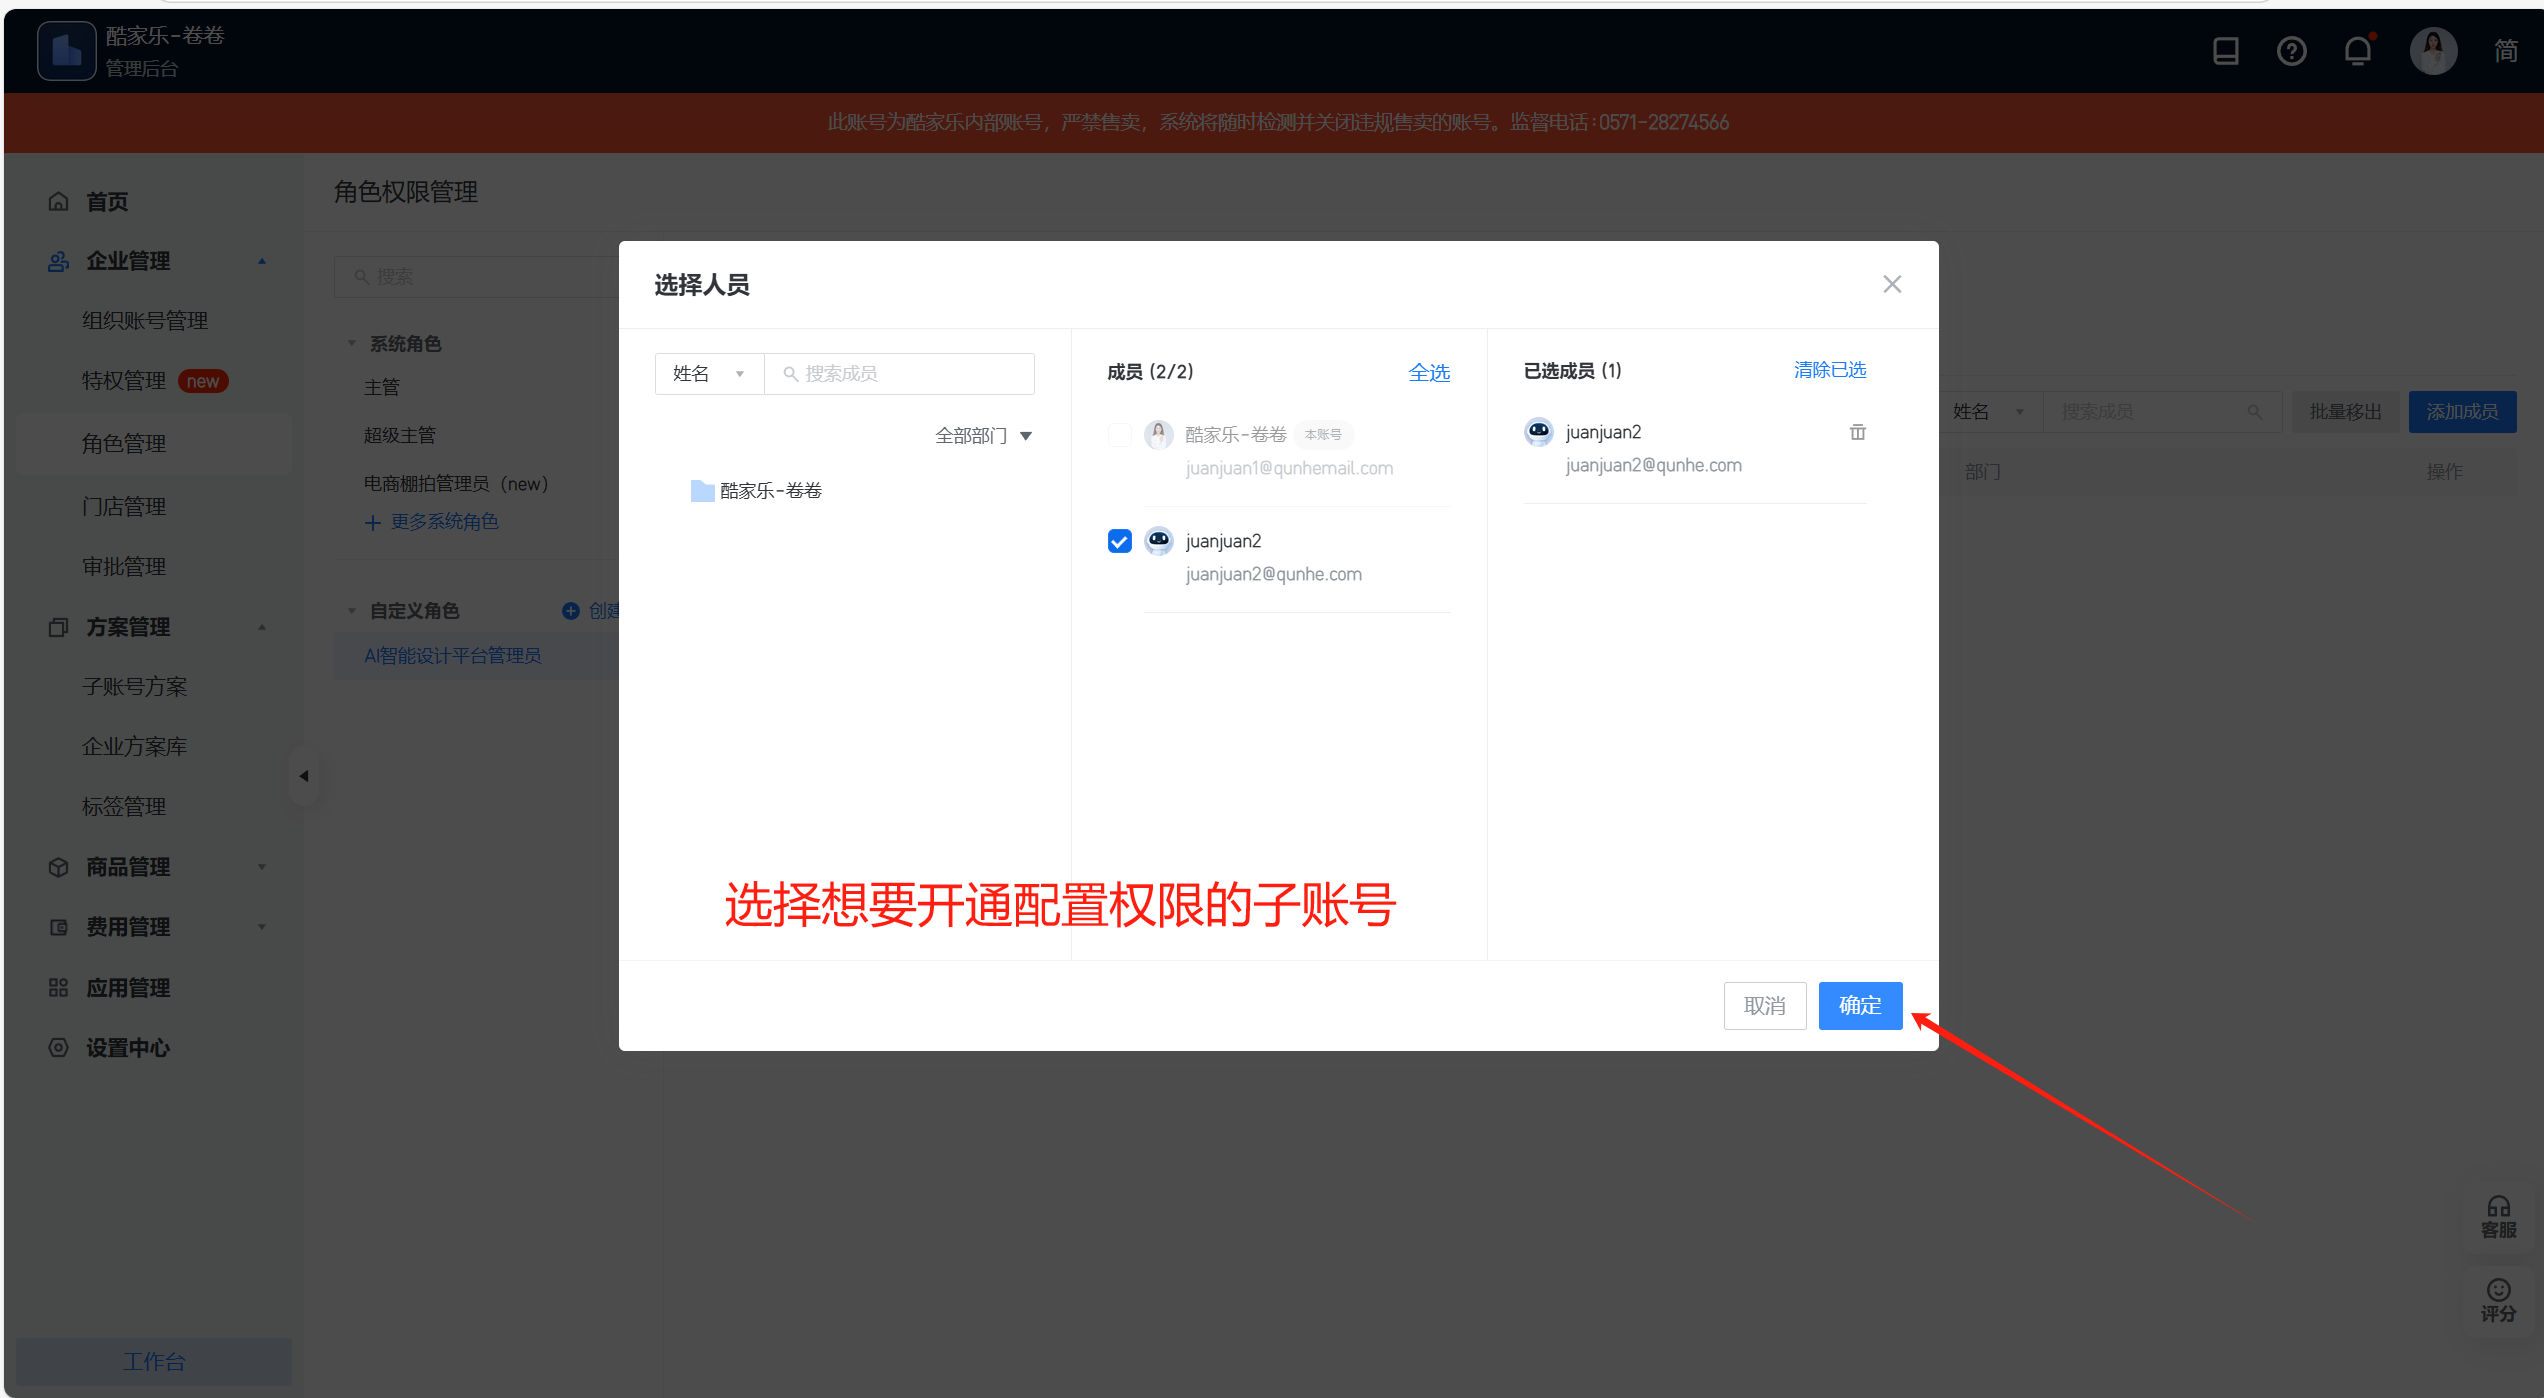The height and width of the screenshot is (1398, 2544).
Task: Click the trash icon next to juanjuan2
Action: (1857, 432)
